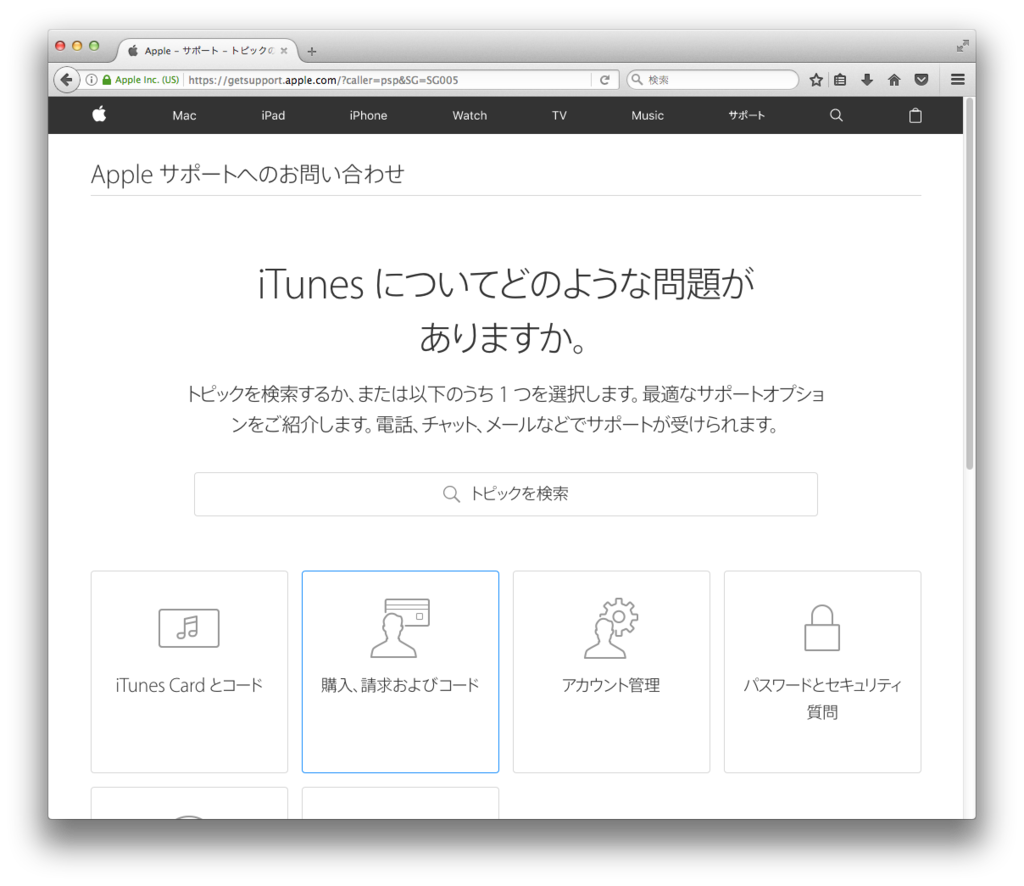
Task: Click the browser URL address bar
Action: (388, 80)
